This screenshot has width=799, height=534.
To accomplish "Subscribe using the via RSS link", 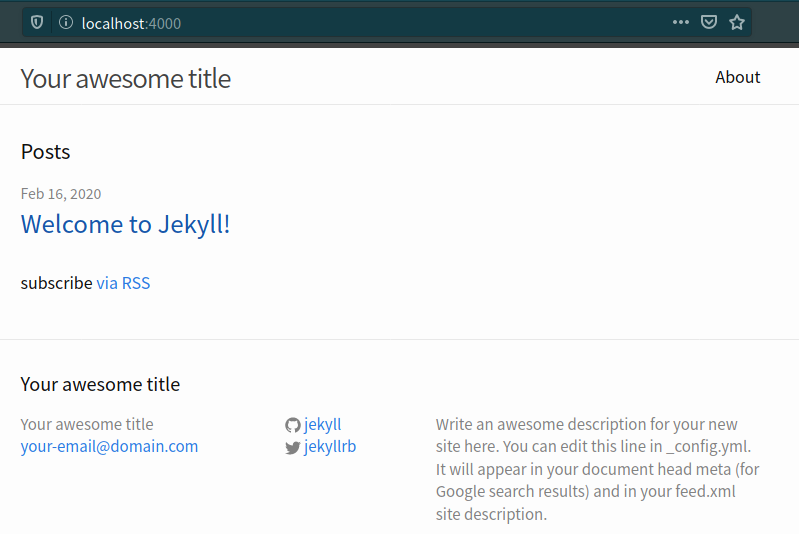I will pos(123,283).
